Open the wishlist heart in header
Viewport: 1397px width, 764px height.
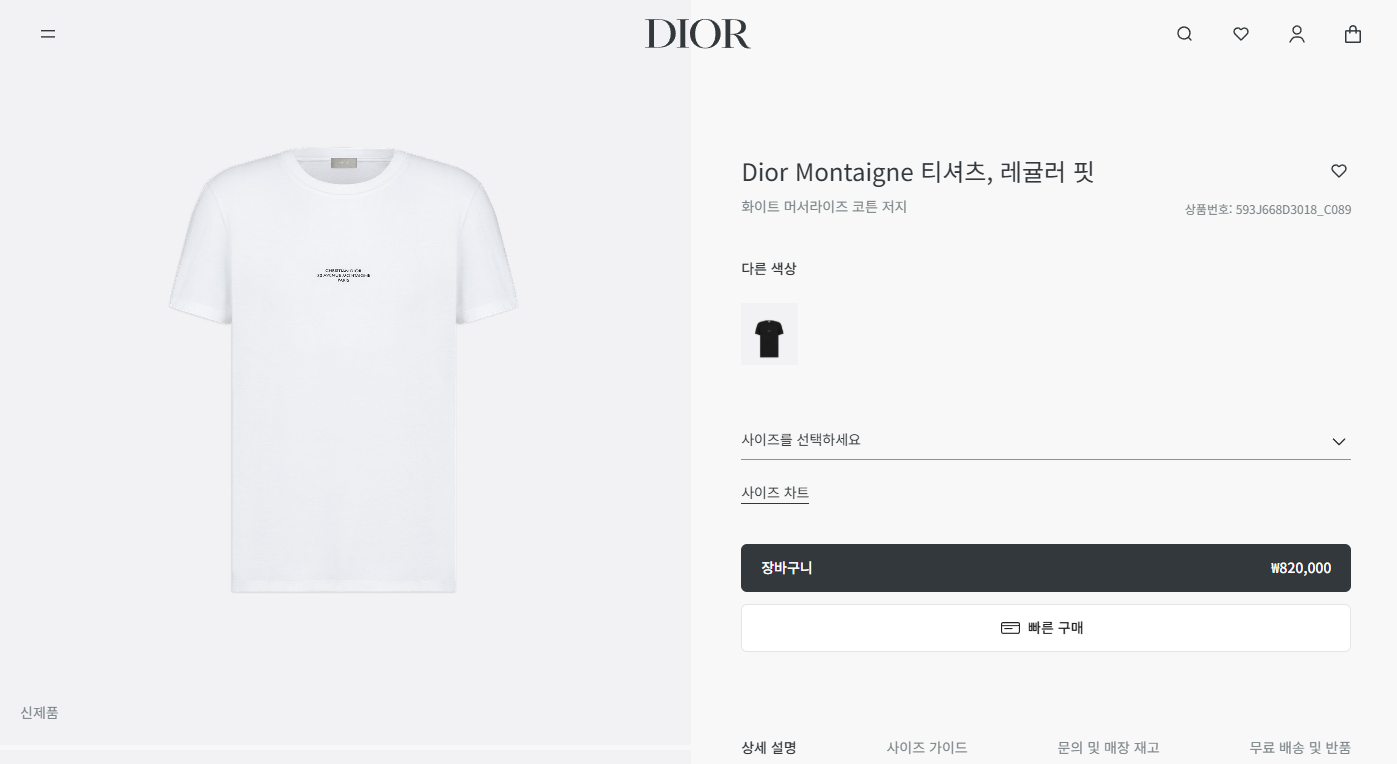[1241, 34]
